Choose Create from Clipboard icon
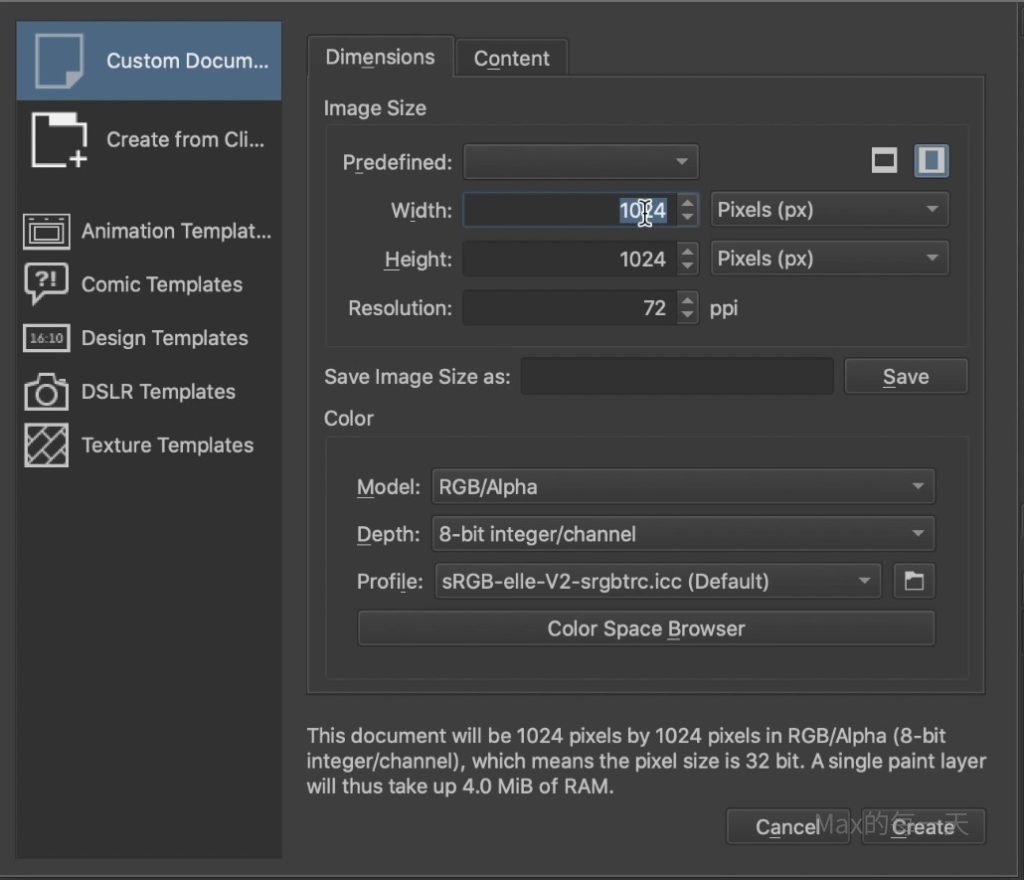Screen dimensions: 1024x880 click(x=59, y=140)
